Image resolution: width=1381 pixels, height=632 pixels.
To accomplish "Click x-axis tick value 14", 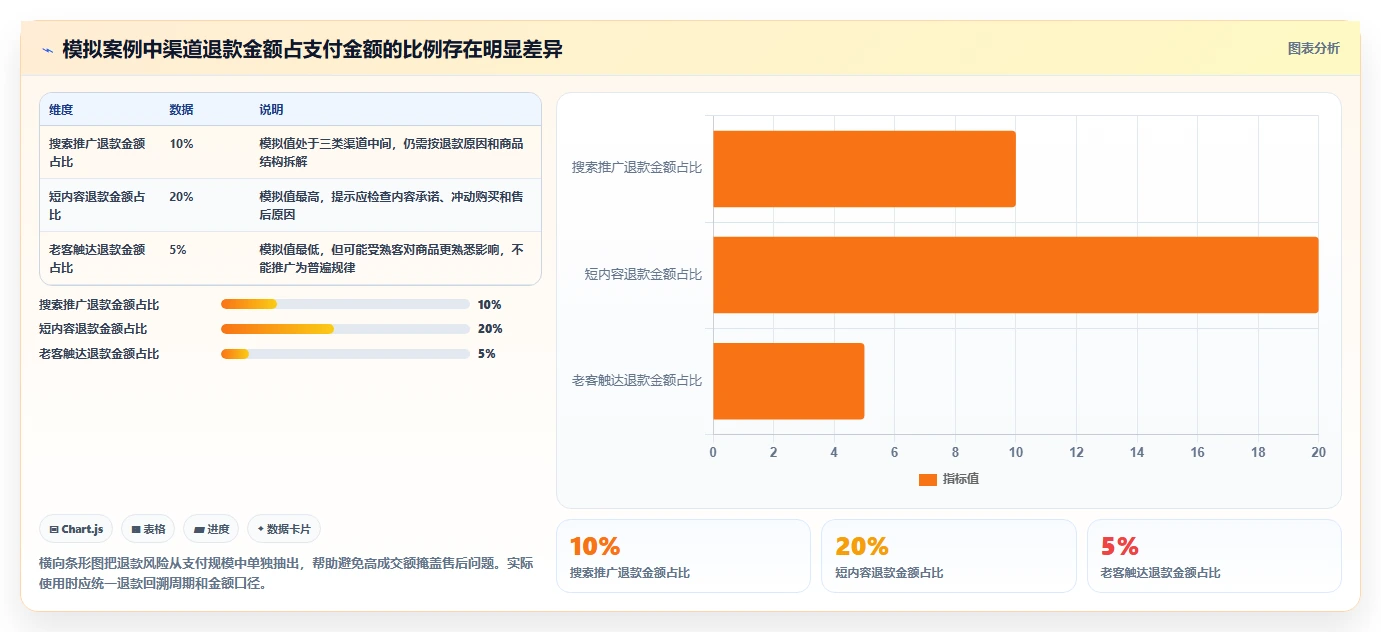I will (1137, 453).
